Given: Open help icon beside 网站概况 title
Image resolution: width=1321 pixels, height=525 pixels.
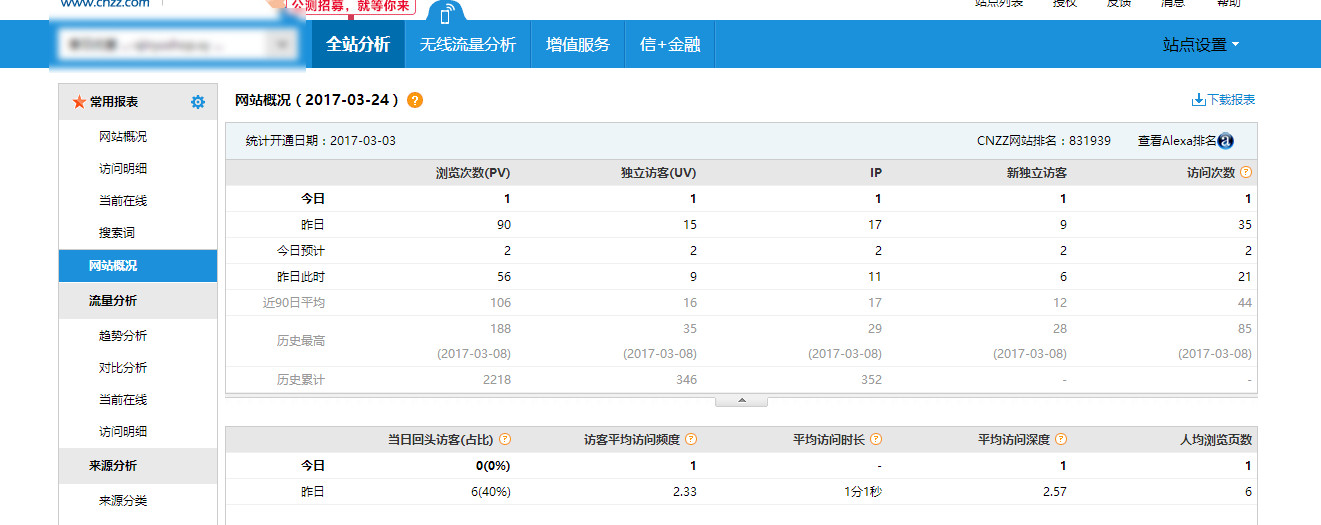Looking at the screenshot, I should (415, 100).
